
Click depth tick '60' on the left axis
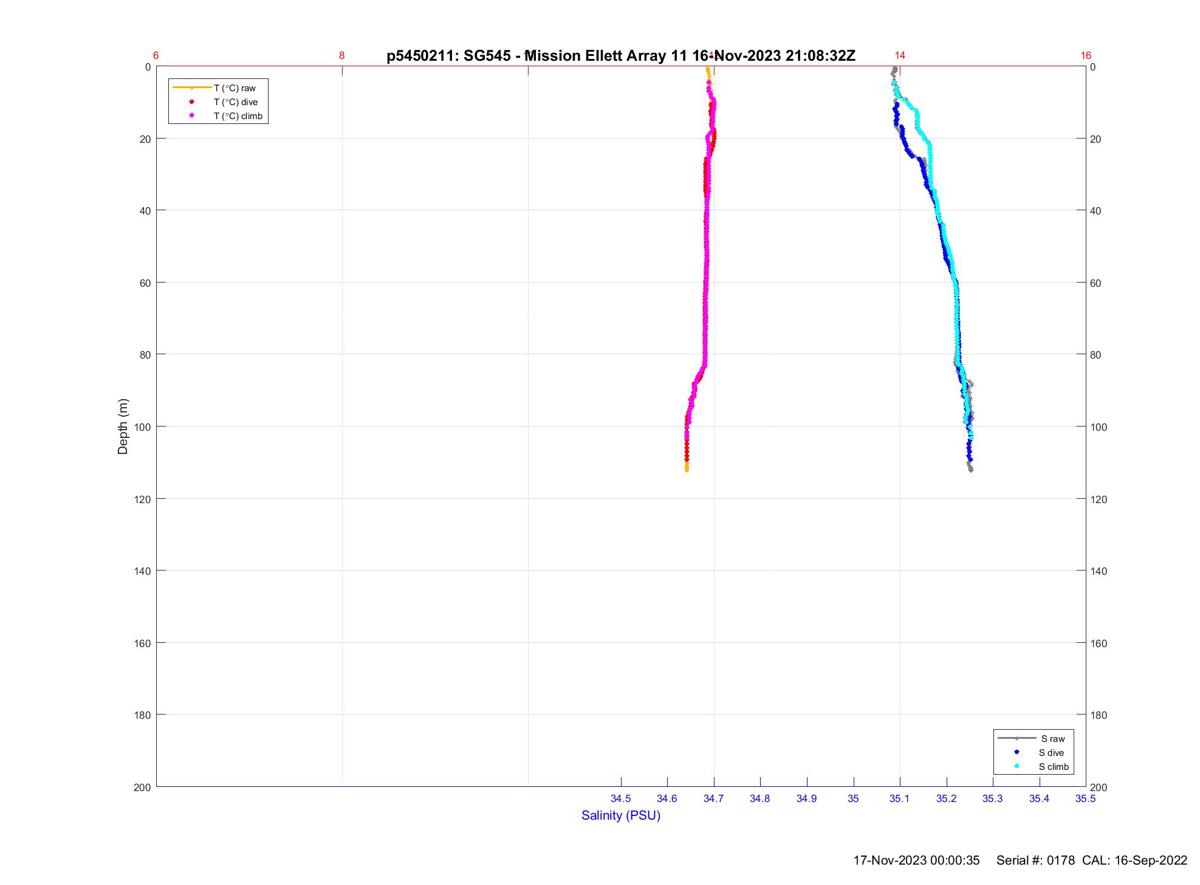[145, 283]
